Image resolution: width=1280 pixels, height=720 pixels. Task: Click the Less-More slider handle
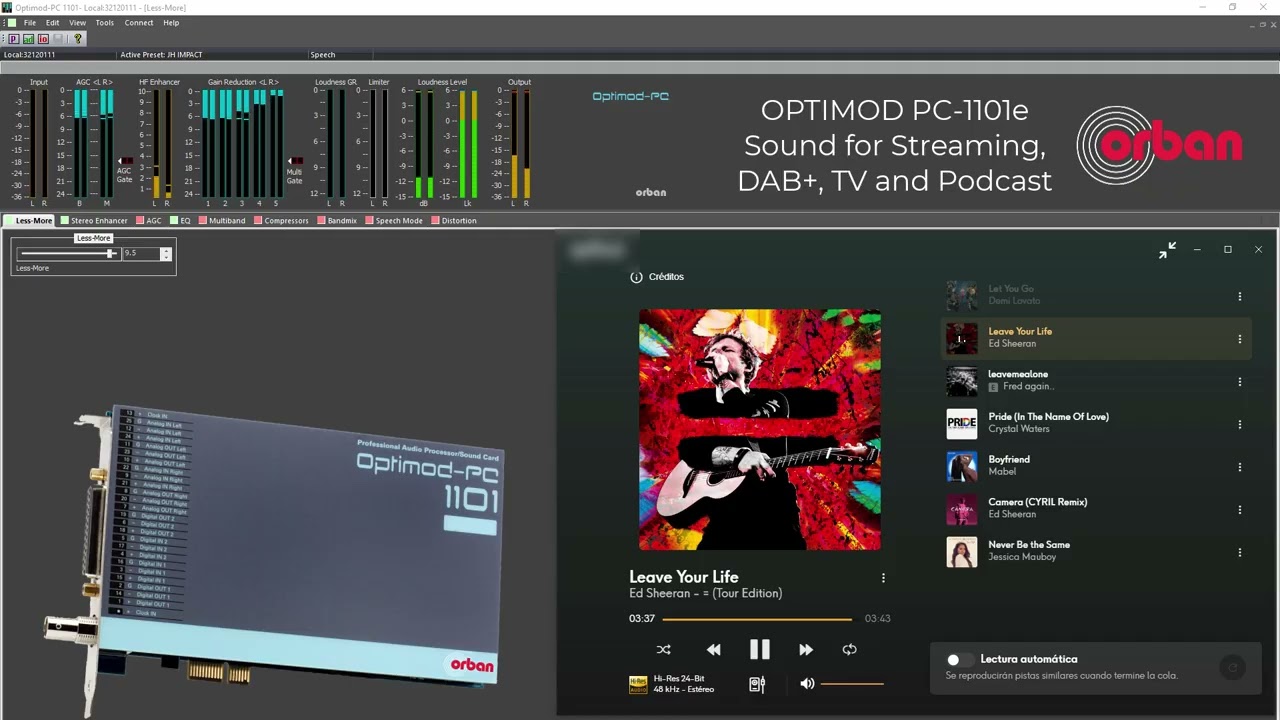(x=110, y=253)
